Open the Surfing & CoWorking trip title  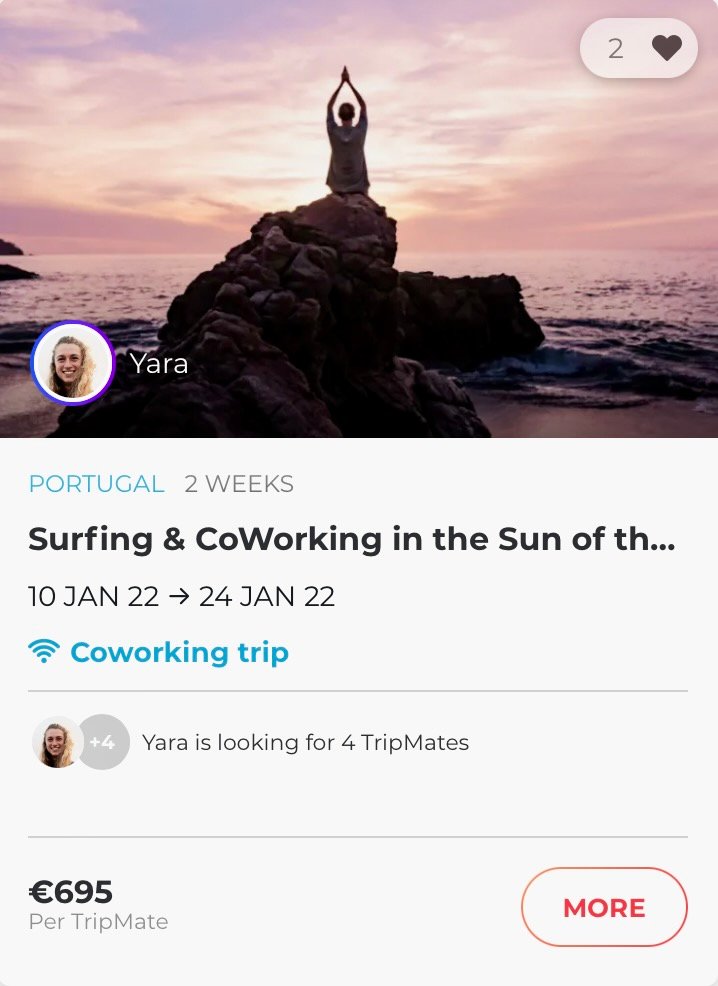[351, 540]
